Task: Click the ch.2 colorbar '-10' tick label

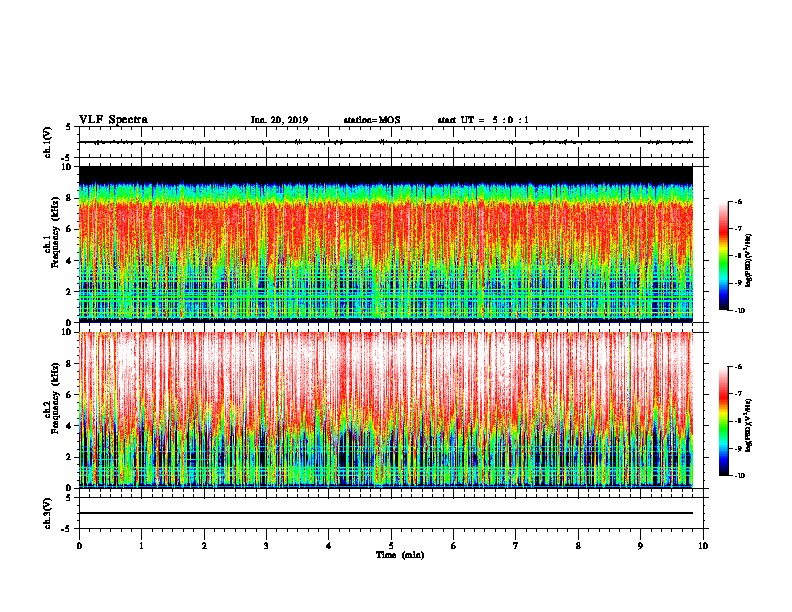Action: pyautogui.click(x=739, y=476)
